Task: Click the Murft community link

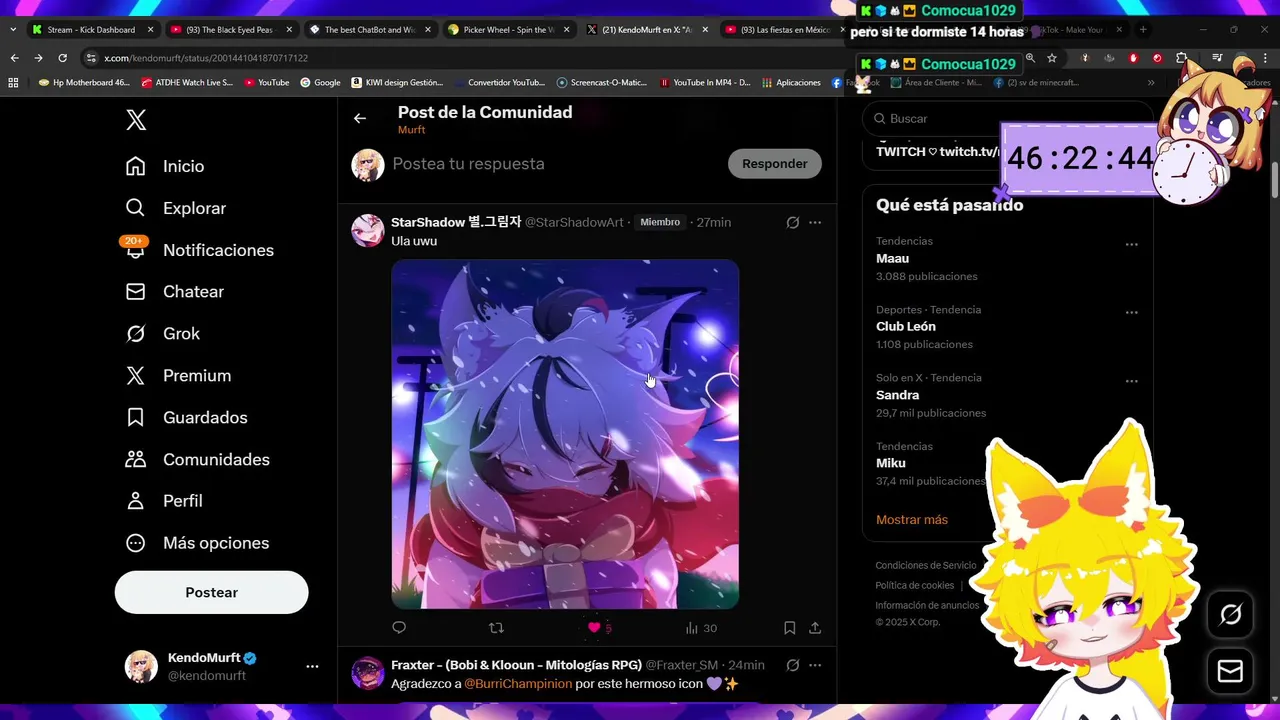Action: [411, 130]
